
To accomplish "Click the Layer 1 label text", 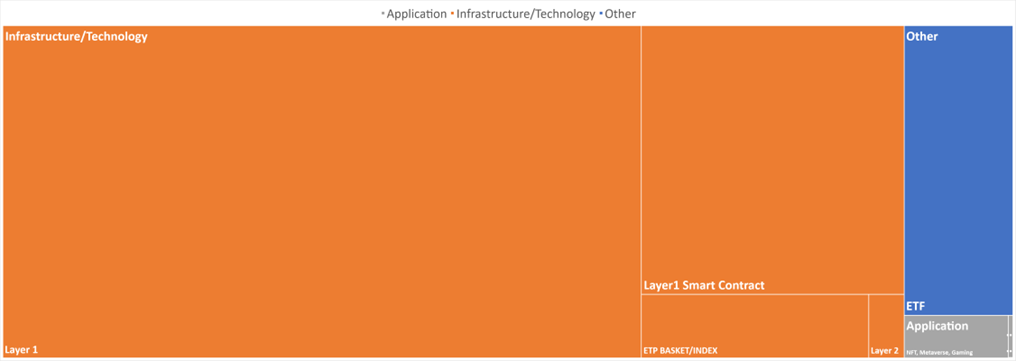I will pyautogui.click(x=21, y=350).
